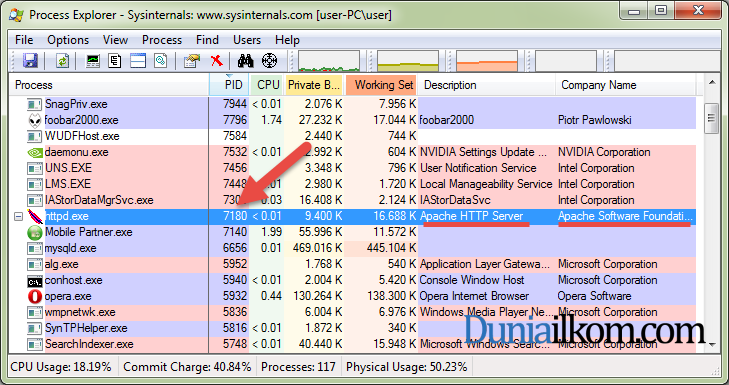The image size is (729, 385).
Task: Click CPU Usage 18.19% in status bar
Action: [x=61, y=367]
